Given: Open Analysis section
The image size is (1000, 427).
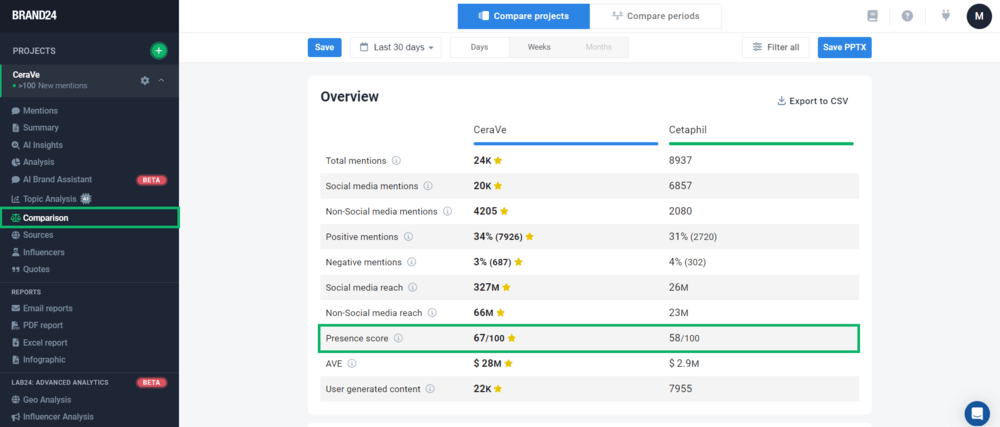Looking at the screenshot, I should coord(39,162).
